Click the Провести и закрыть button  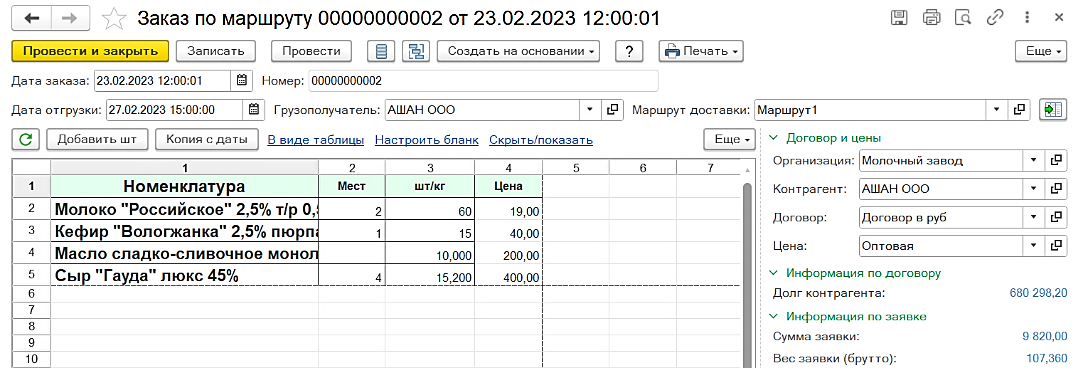tap(90, 51)
